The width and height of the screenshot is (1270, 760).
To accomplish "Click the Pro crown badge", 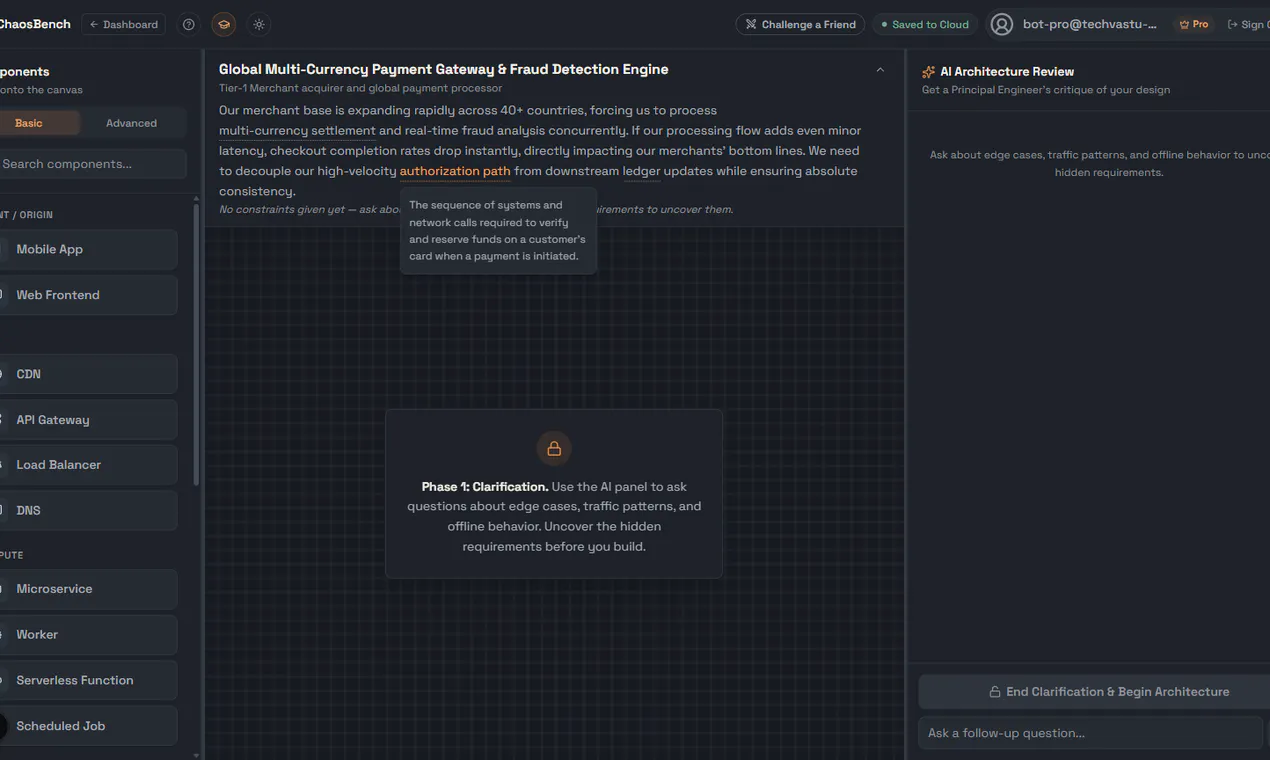I will (1194, 24).
